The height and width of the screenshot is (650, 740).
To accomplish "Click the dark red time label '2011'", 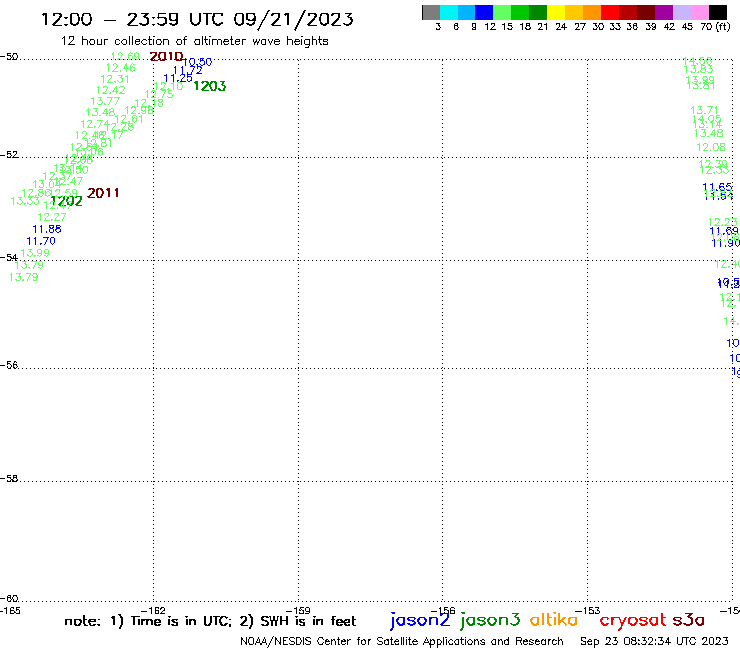I will (103, 193).
